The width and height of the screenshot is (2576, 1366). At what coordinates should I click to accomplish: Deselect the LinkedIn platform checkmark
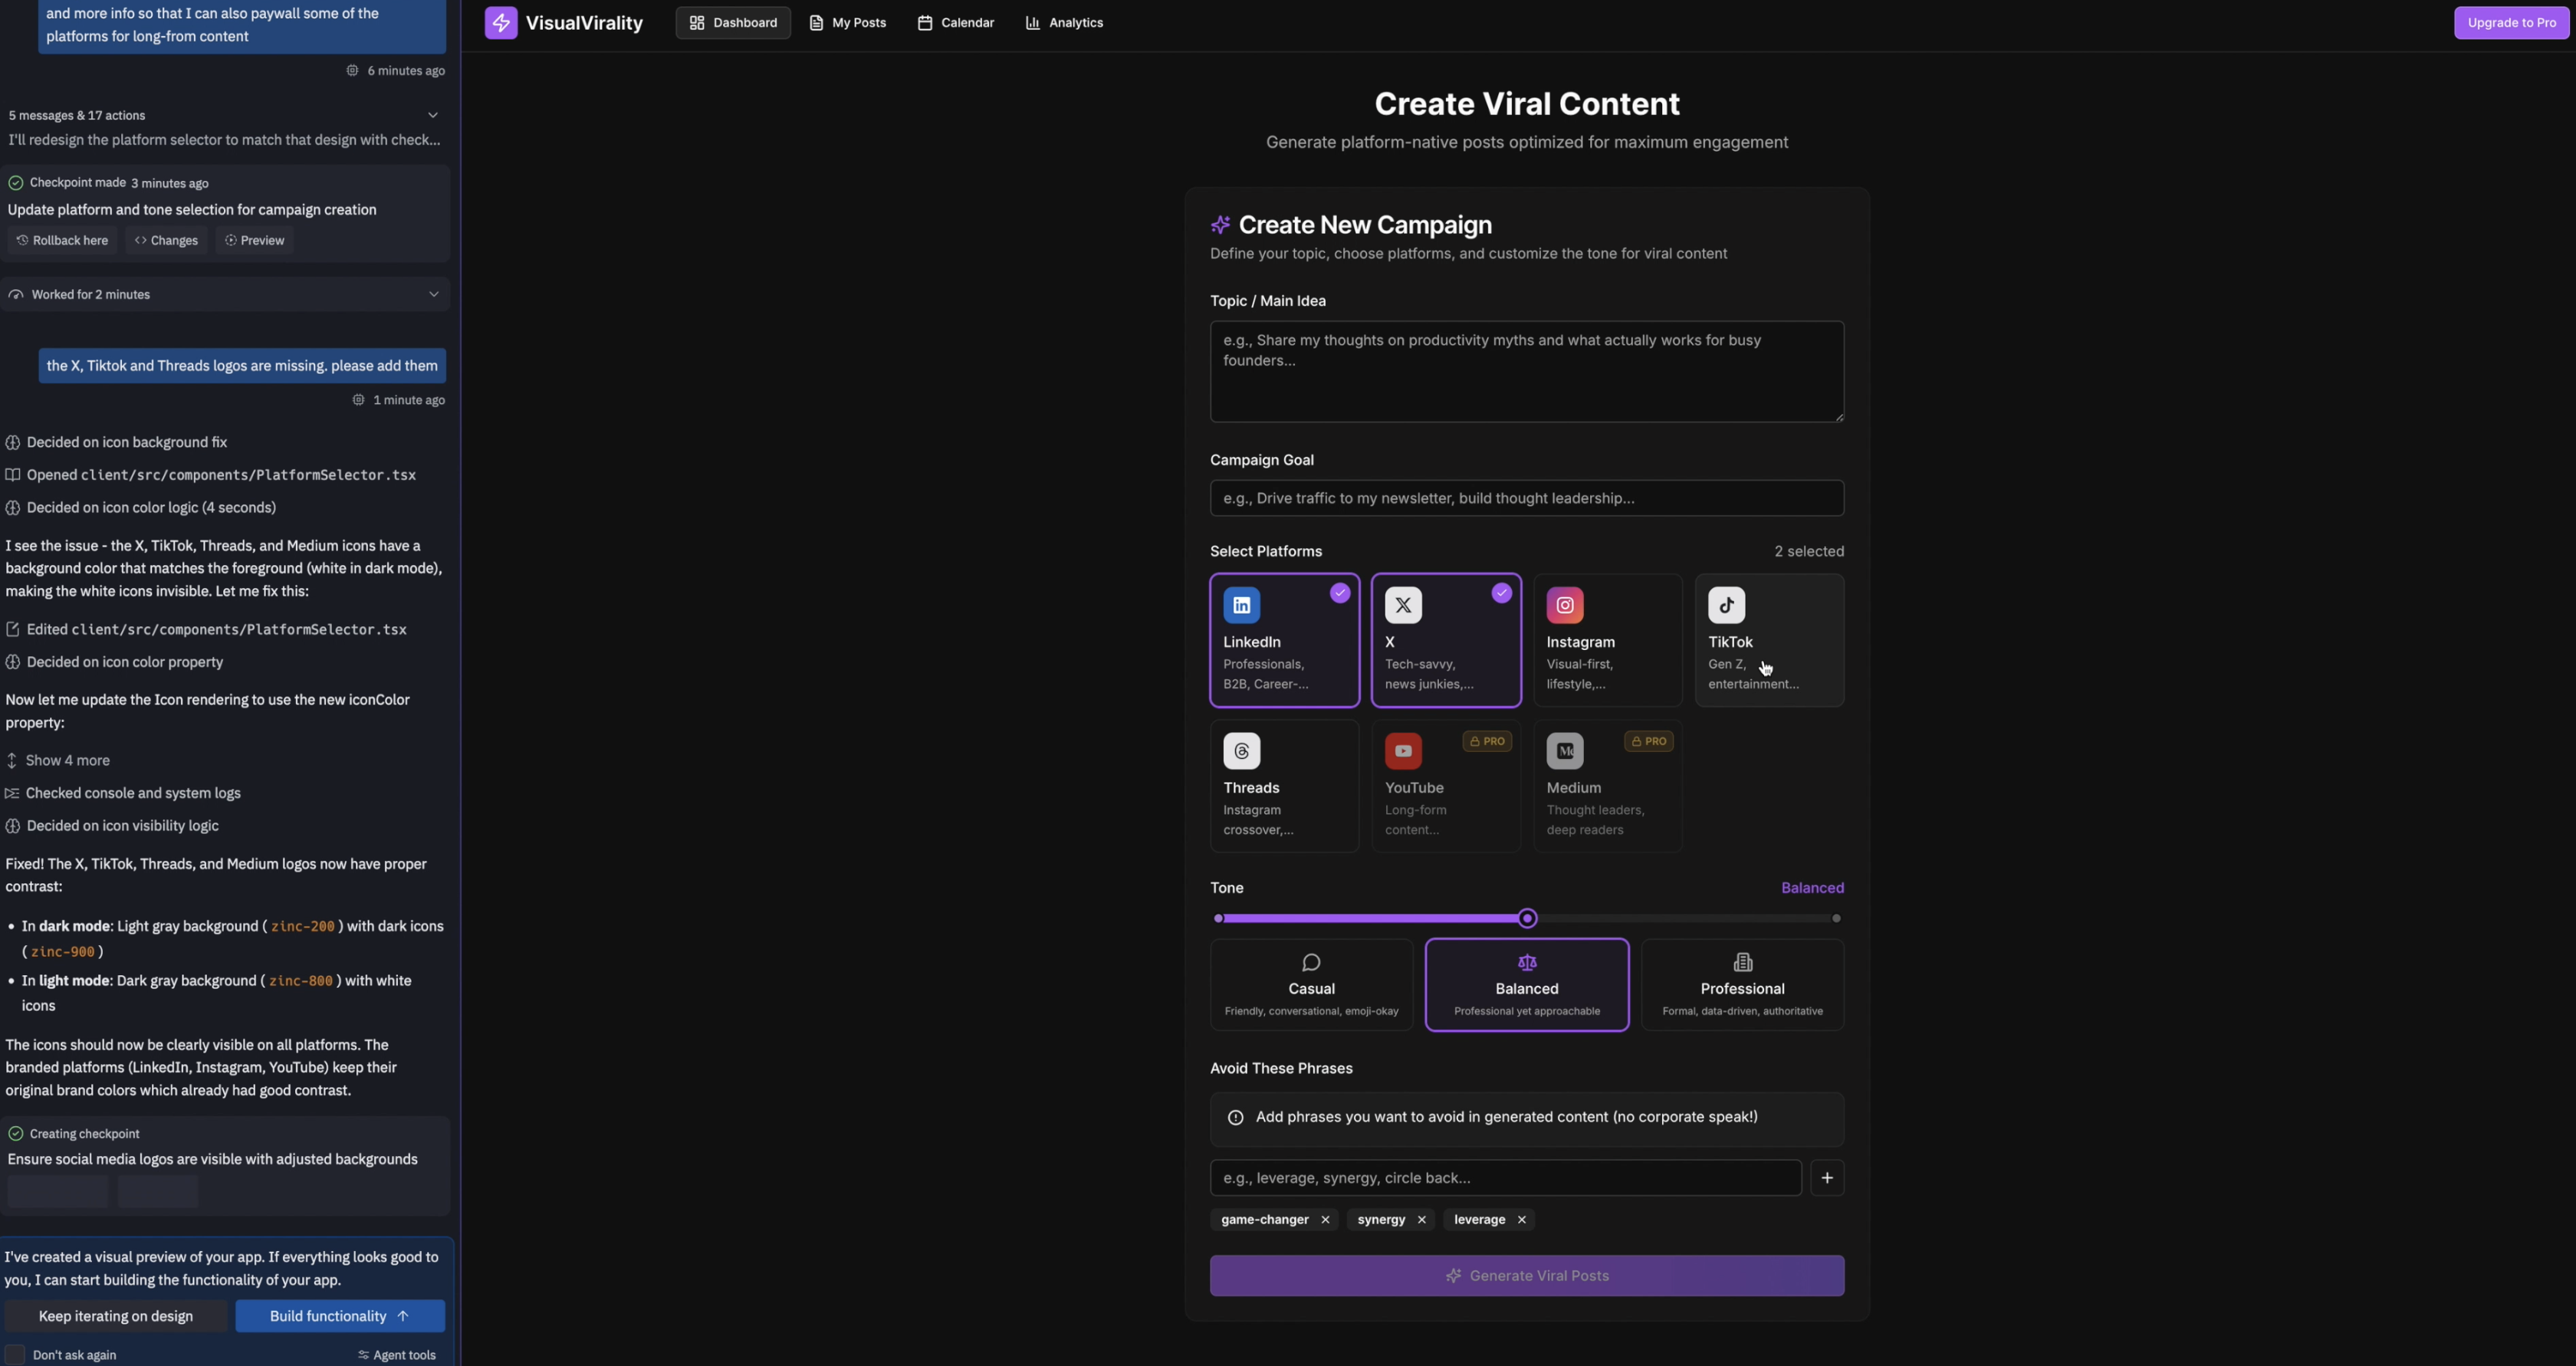pyautogui.click(x=1339, y=593)
